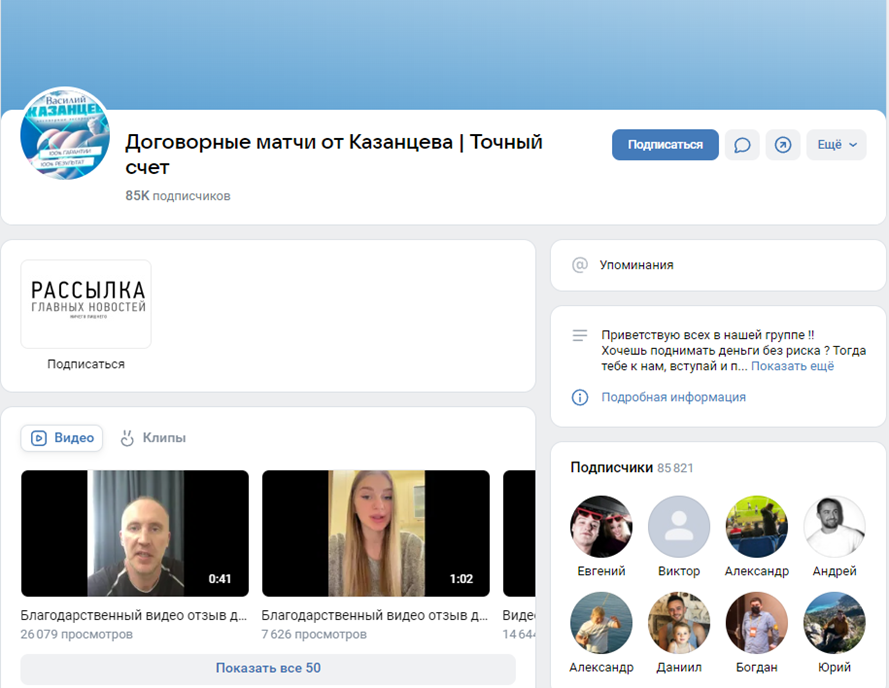Open subscriber Виктор's profile picture
This screenshot has height=688, width=889.
click(x=679, y=525)
